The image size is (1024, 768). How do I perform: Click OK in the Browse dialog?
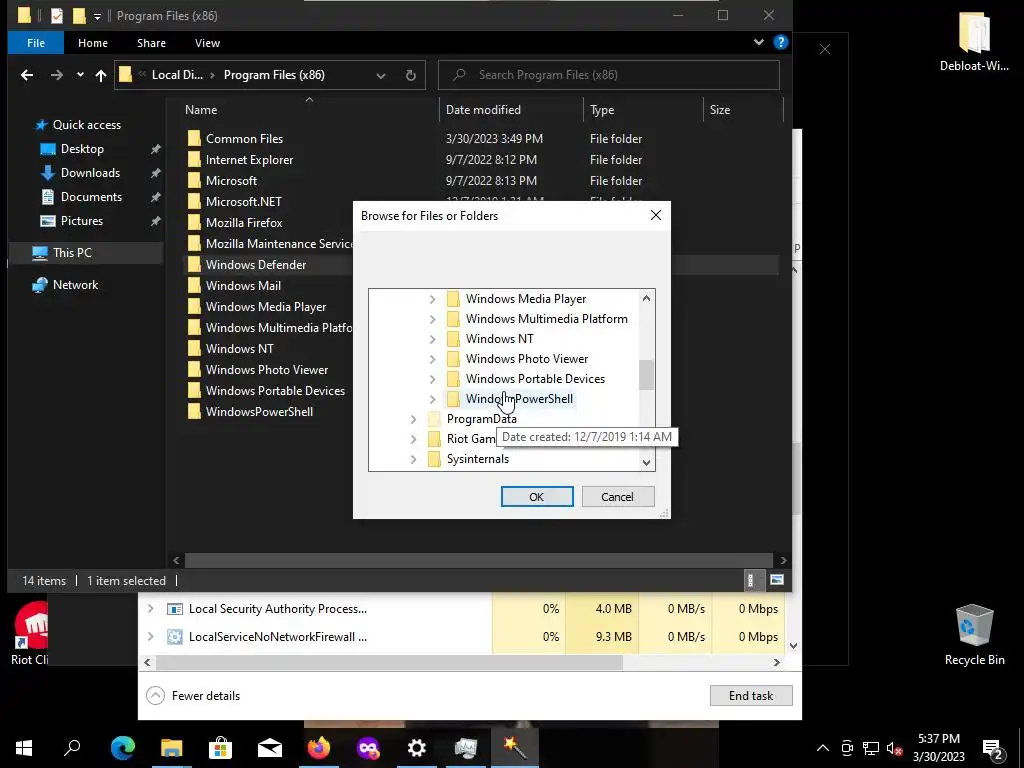tap(537, 496)
